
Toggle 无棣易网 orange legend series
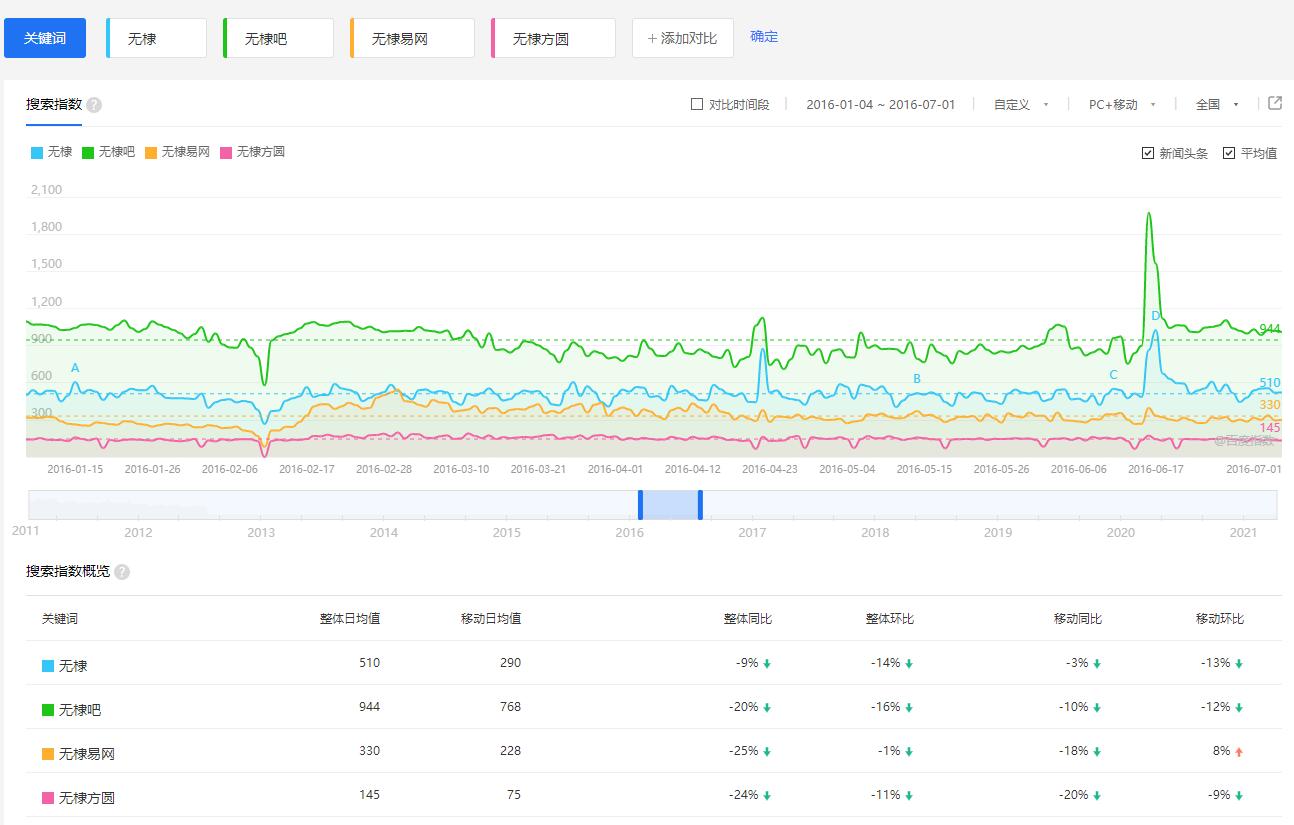(177, 152)
